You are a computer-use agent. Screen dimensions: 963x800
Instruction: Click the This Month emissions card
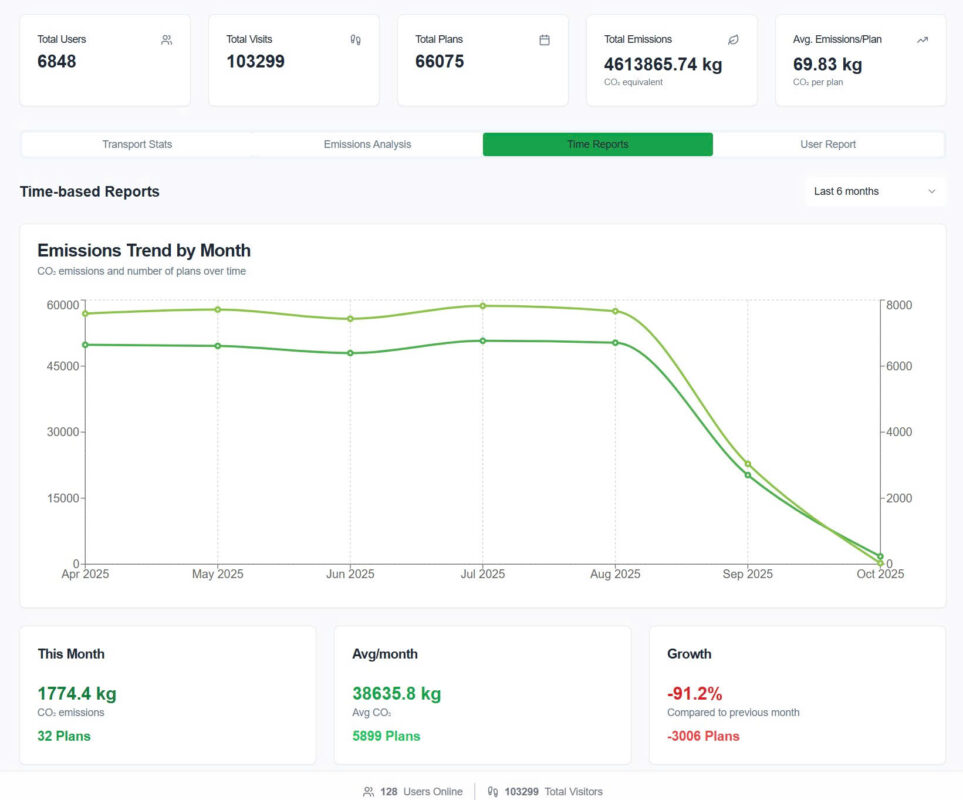click(167, 694)
